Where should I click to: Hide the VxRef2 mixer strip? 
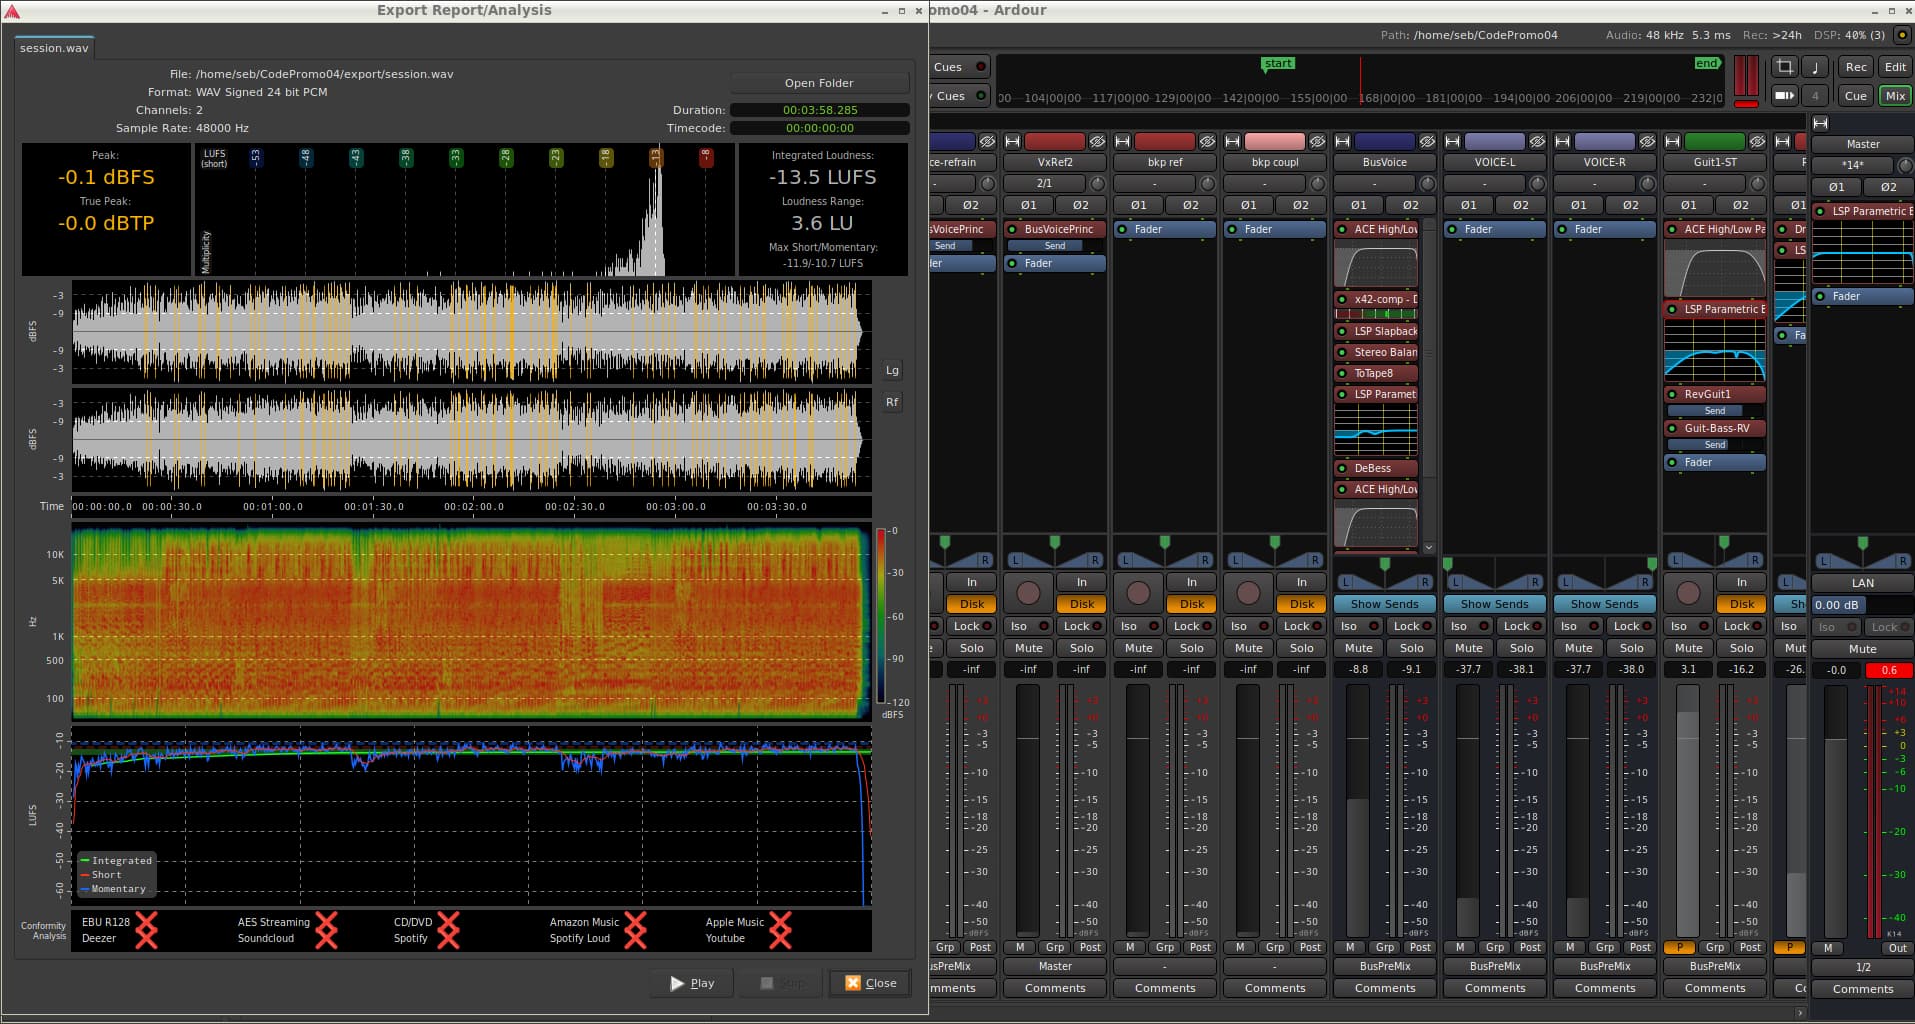[x=1097, y=141]
